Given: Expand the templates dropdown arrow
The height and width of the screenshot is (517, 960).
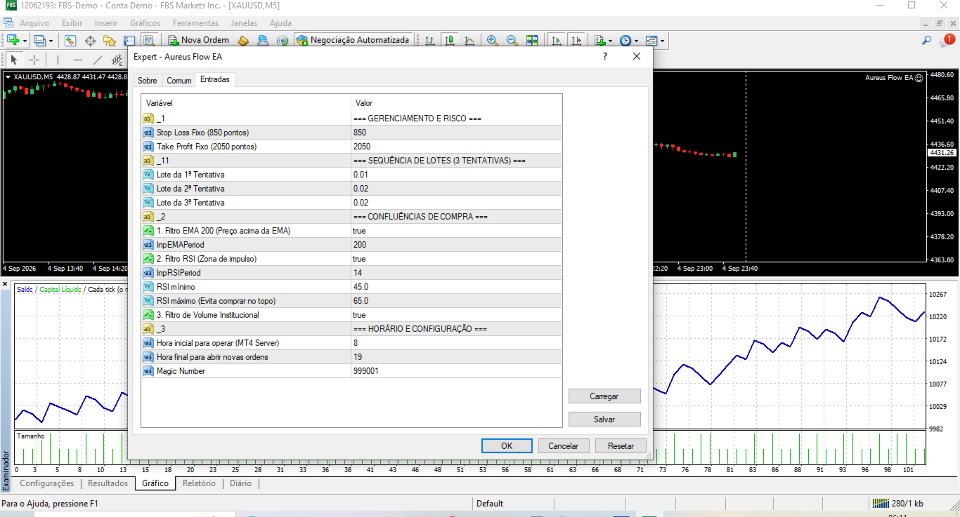Looking at the screenshot, I should click(662, 41).
